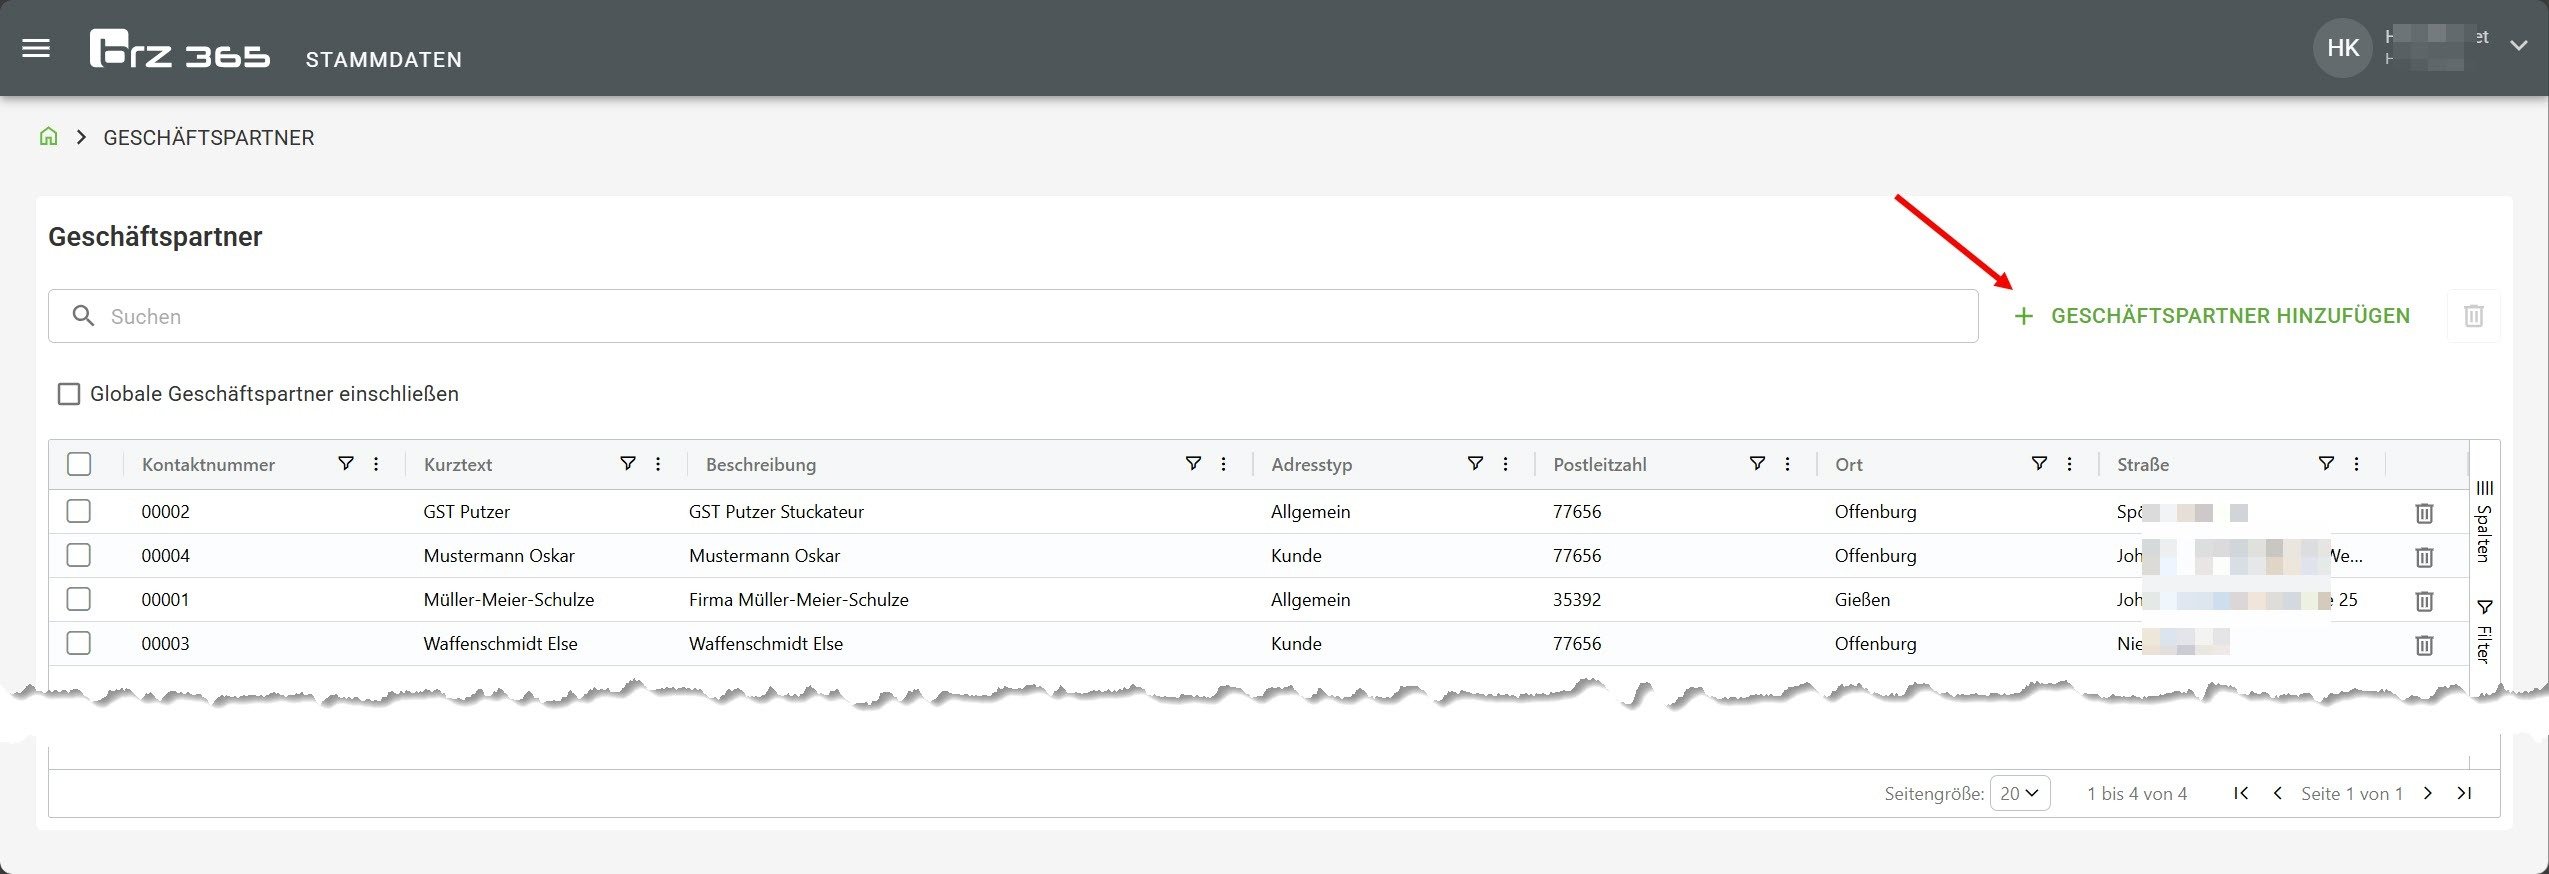The height and width of the screenshot is (874, 2549).
Task: Tick the select-all checkbox in table header
Action: [x=79, y=464]
